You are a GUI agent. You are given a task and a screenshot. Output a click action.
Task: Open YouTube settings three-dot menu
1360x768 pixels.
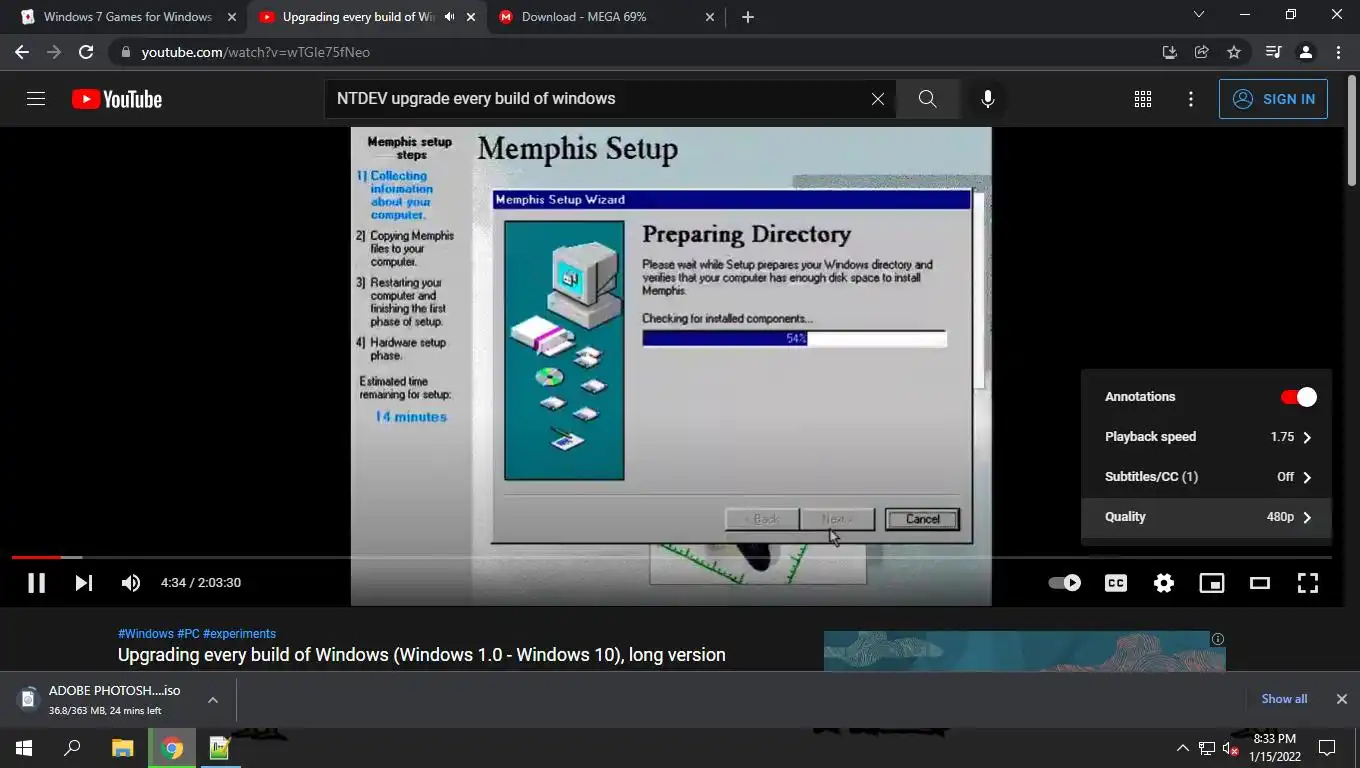(x=1190, y=99)
